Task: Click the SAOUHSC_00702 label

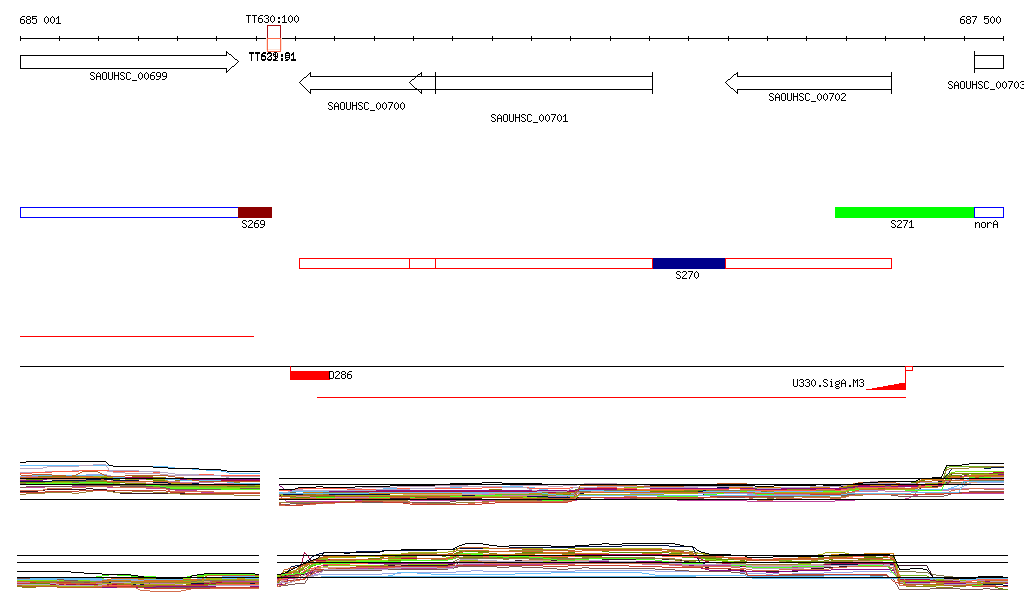Action: pyautogui.click(x=807, y=97)
